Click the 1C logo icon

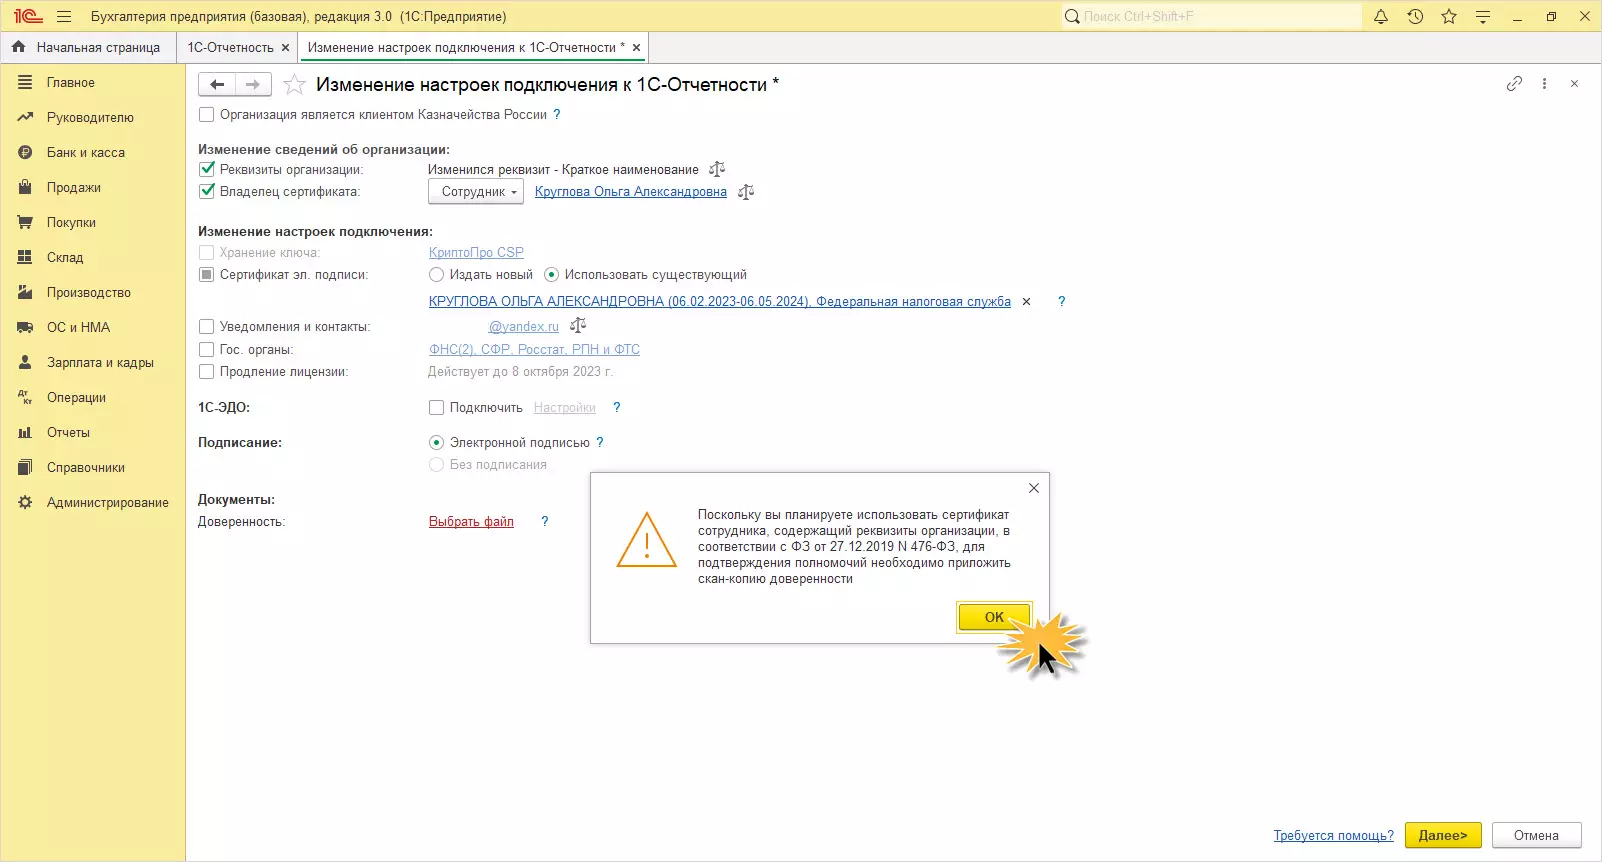28,16
